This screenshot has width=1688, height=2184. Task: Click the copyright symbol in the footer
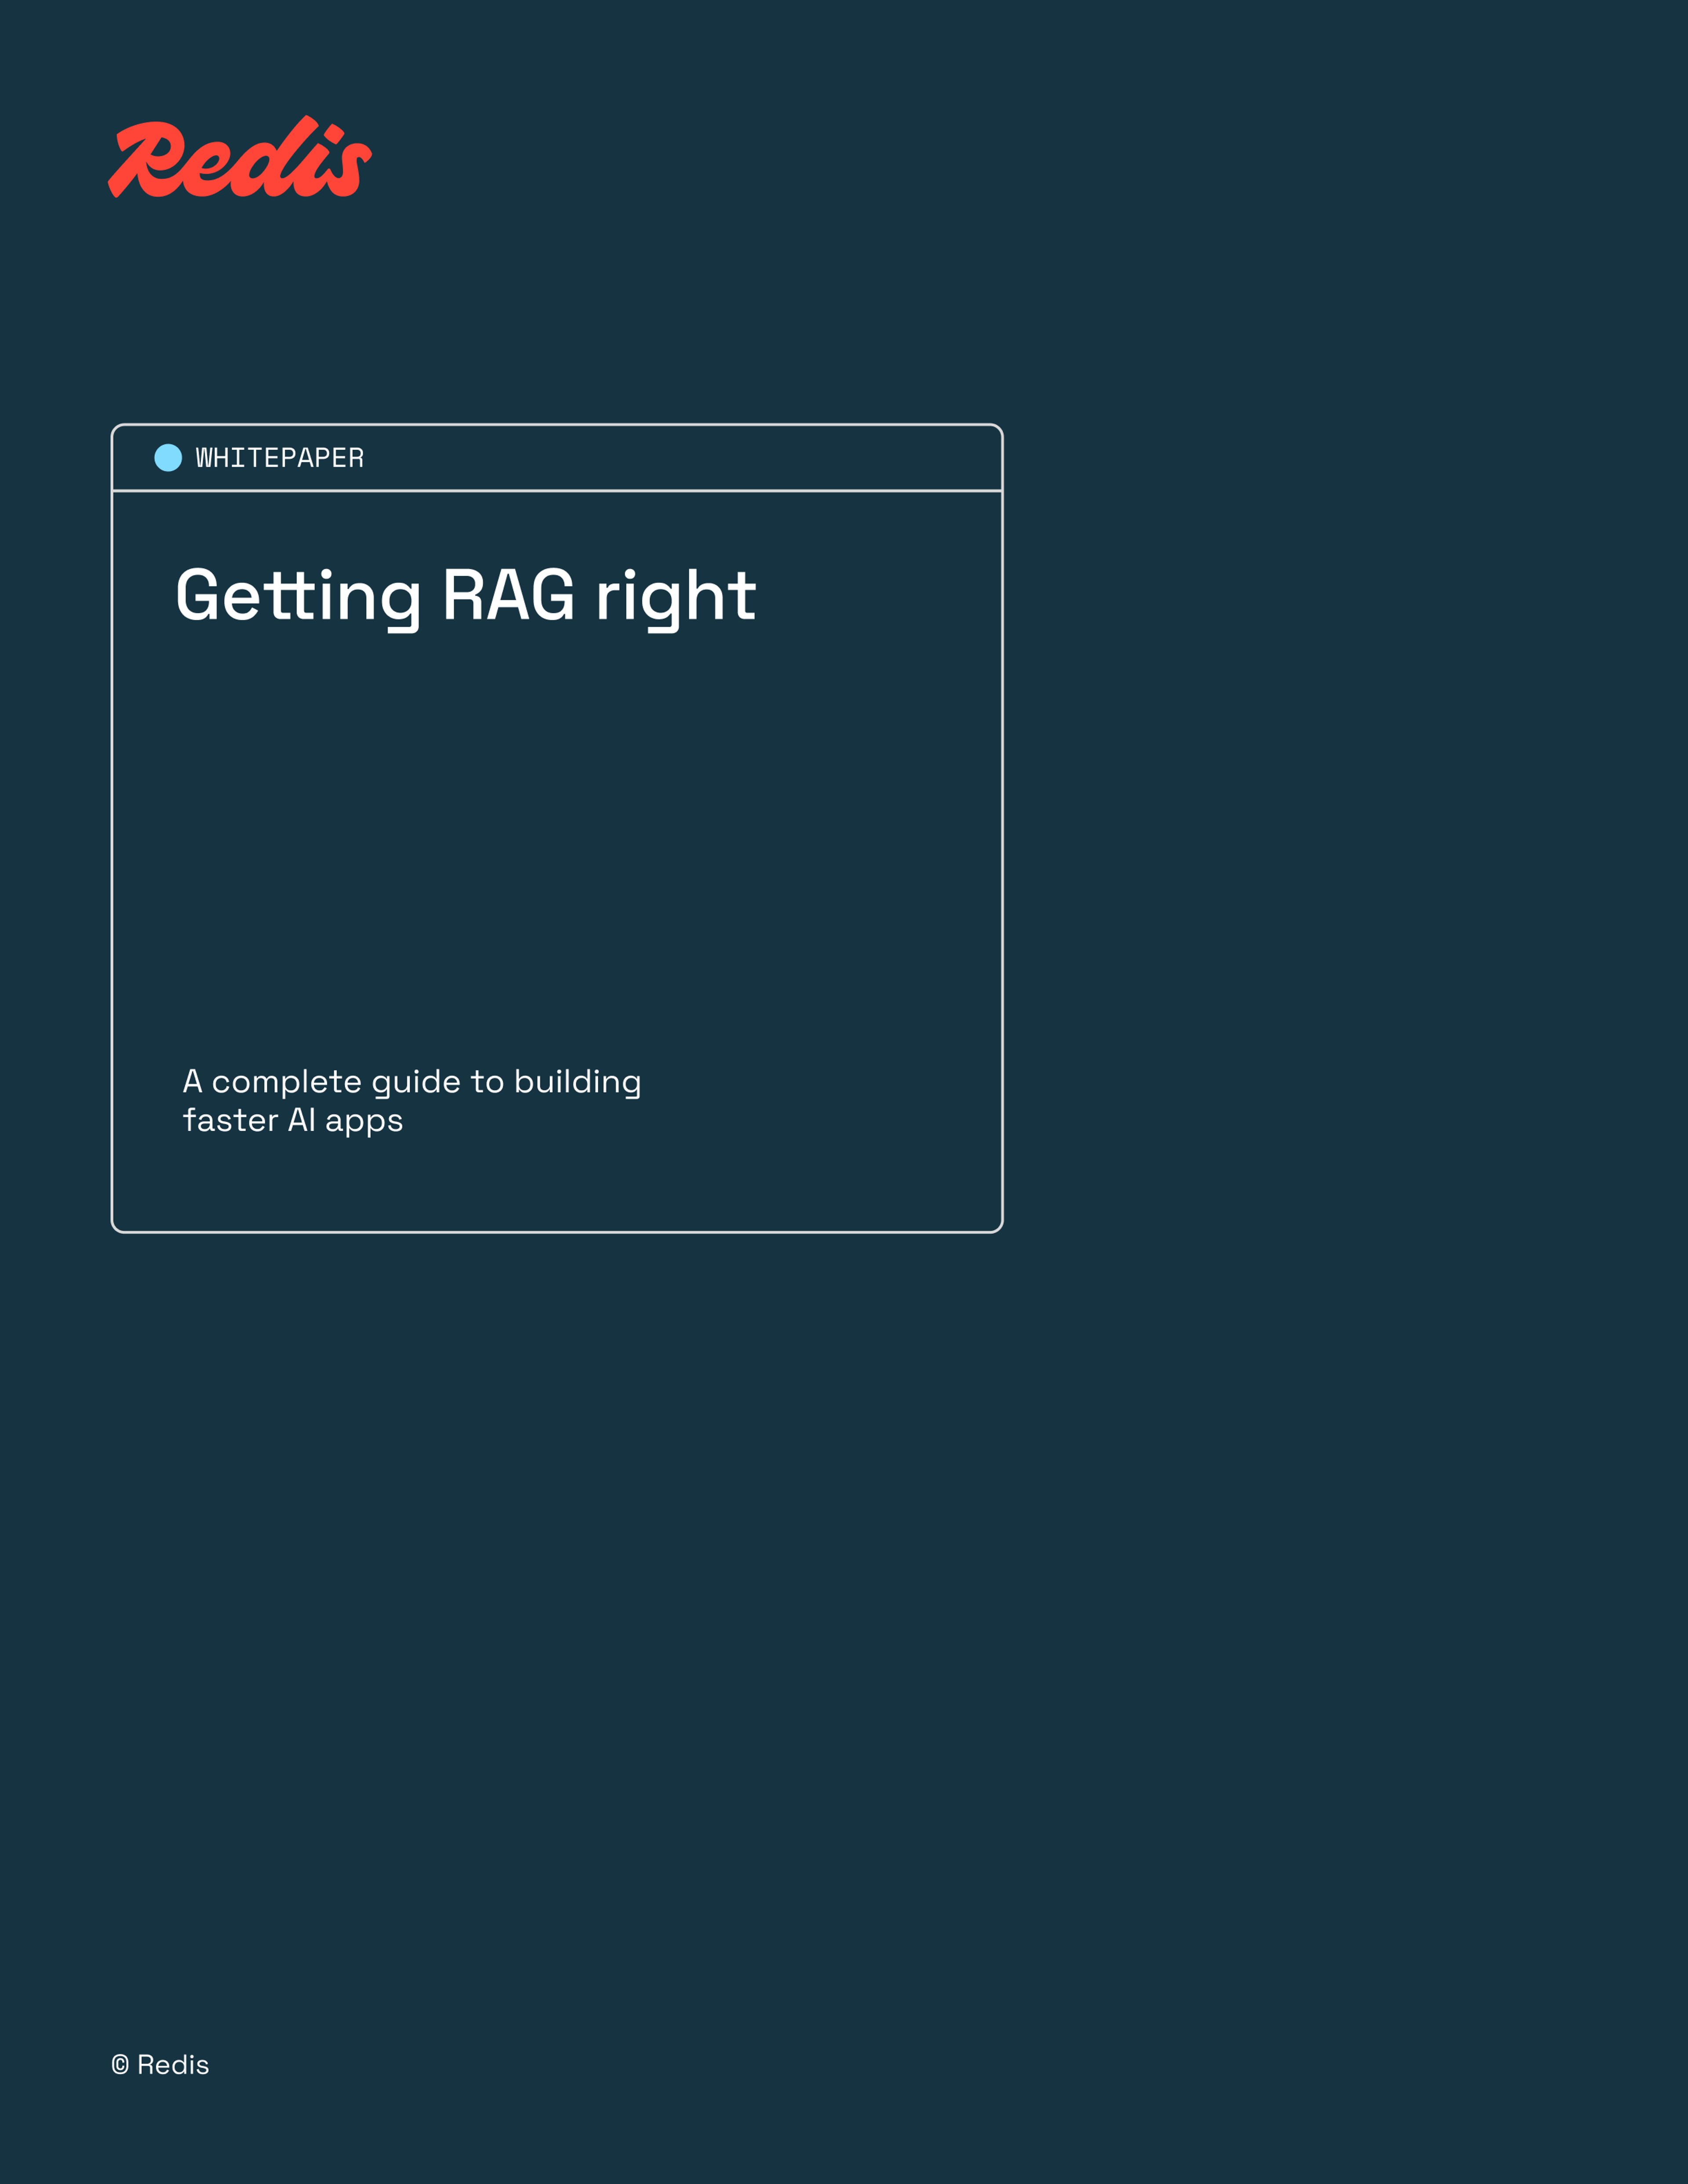120,2065
